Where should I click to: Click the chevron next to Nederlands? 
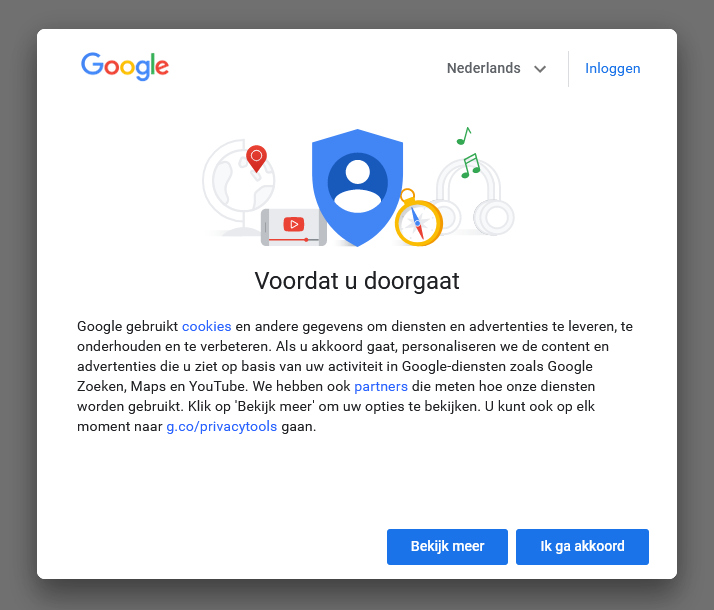click(x=540, y=69)
